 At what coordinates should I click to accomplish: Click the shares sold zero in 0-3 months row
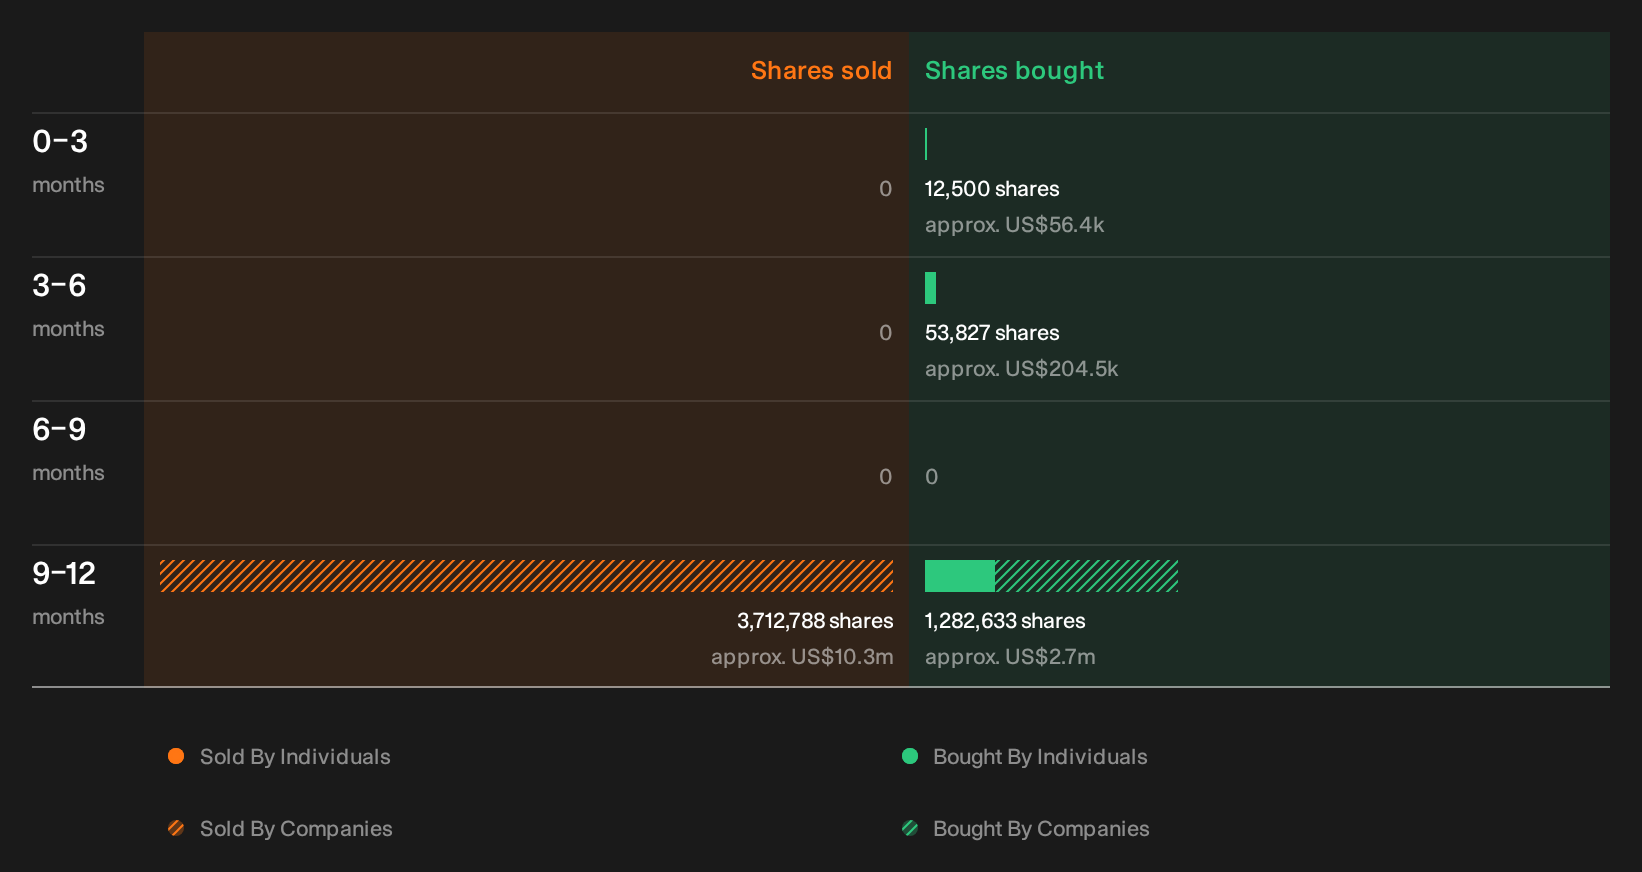886,189
